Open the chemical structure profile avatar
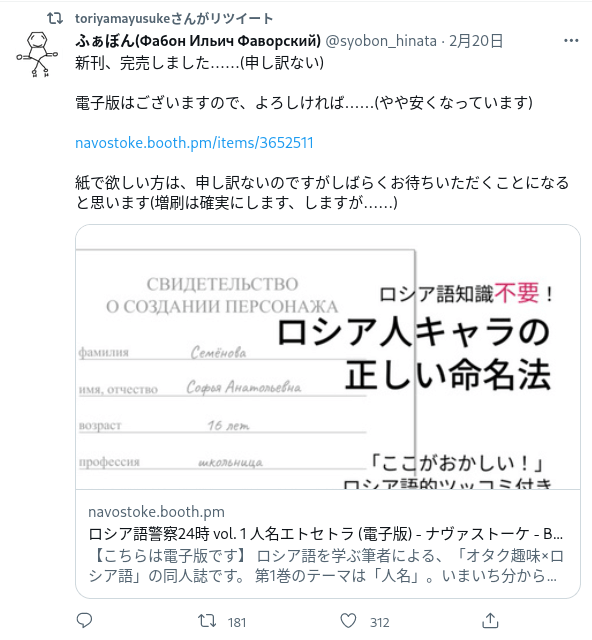 pos(37,54)
